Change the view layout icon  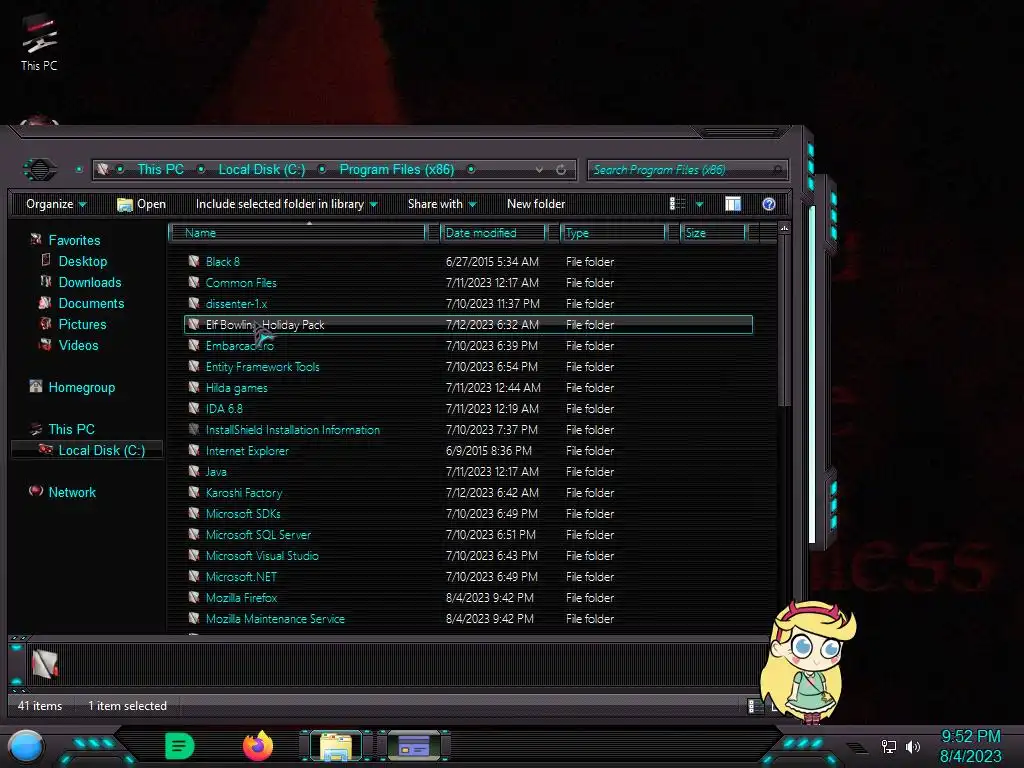[x=677, y=204]
